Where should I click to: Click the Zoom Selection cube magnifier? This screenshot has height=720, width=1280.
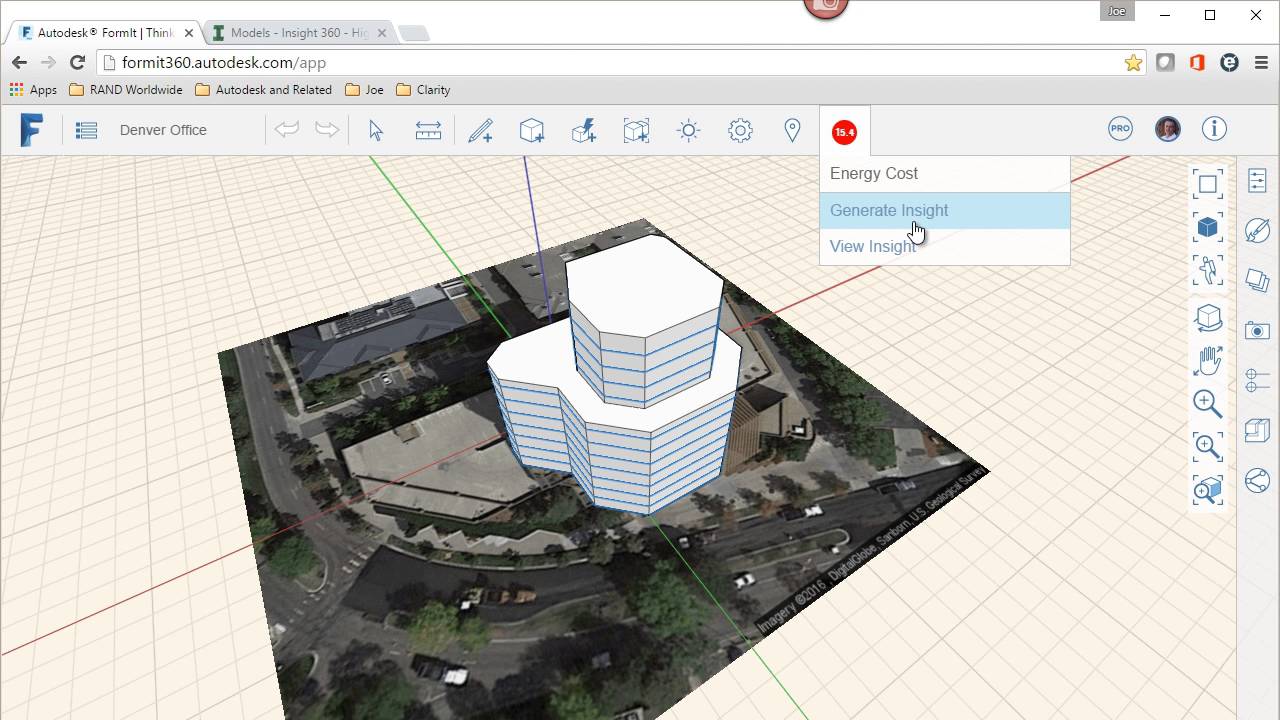coord(1208,489)
